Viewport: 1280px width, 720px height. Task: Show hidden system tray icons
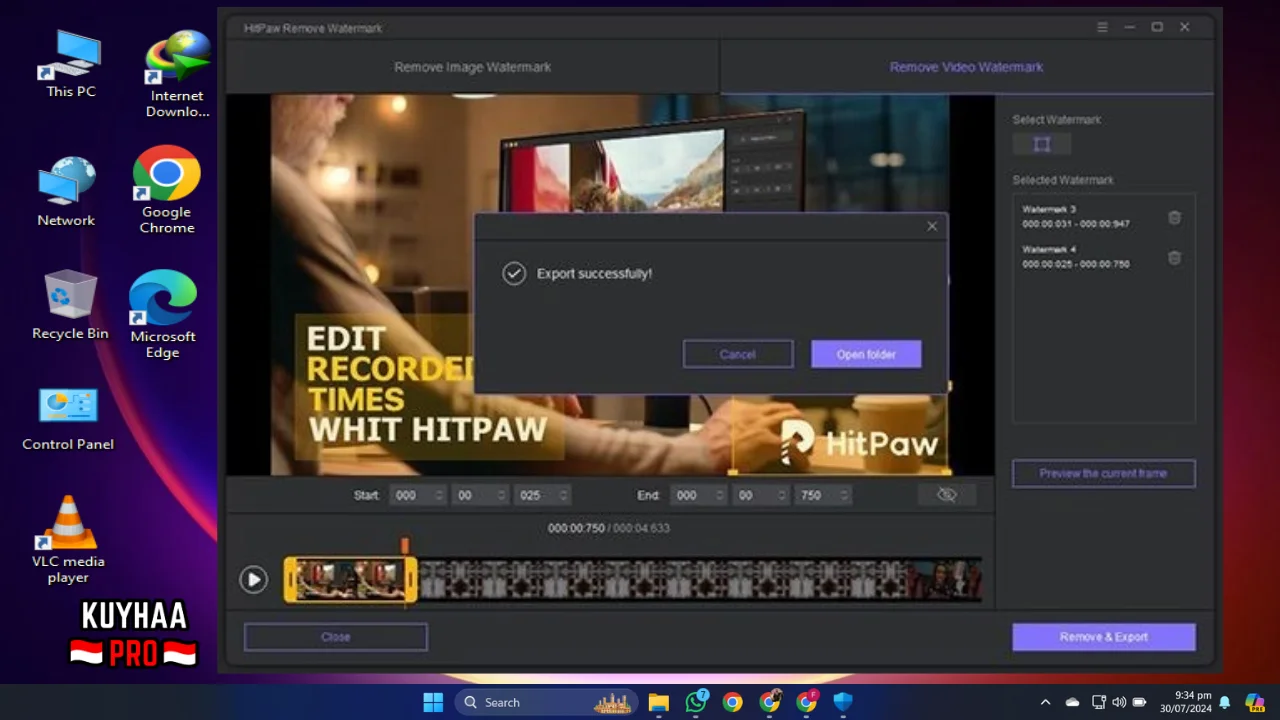(x=1045, y=702)
